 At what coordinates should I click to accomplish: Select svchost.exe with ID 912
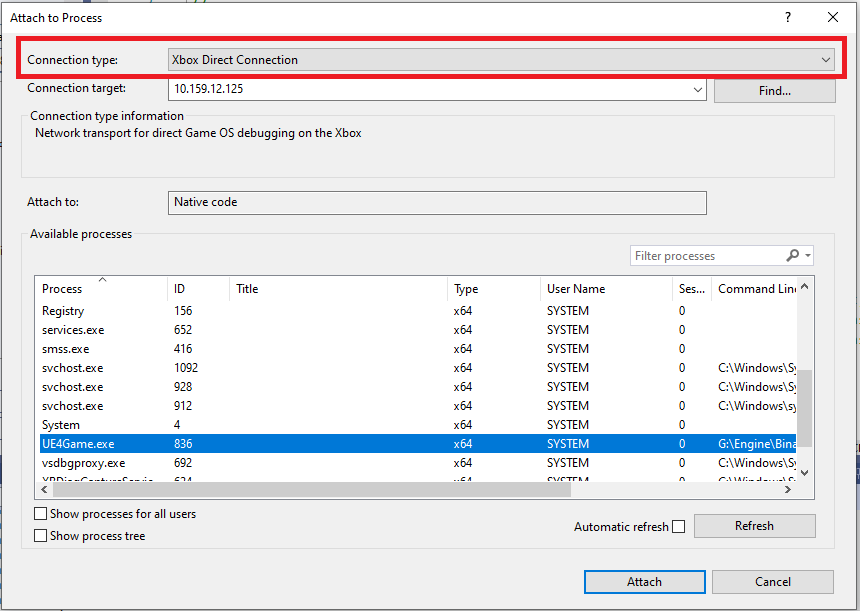418,406
